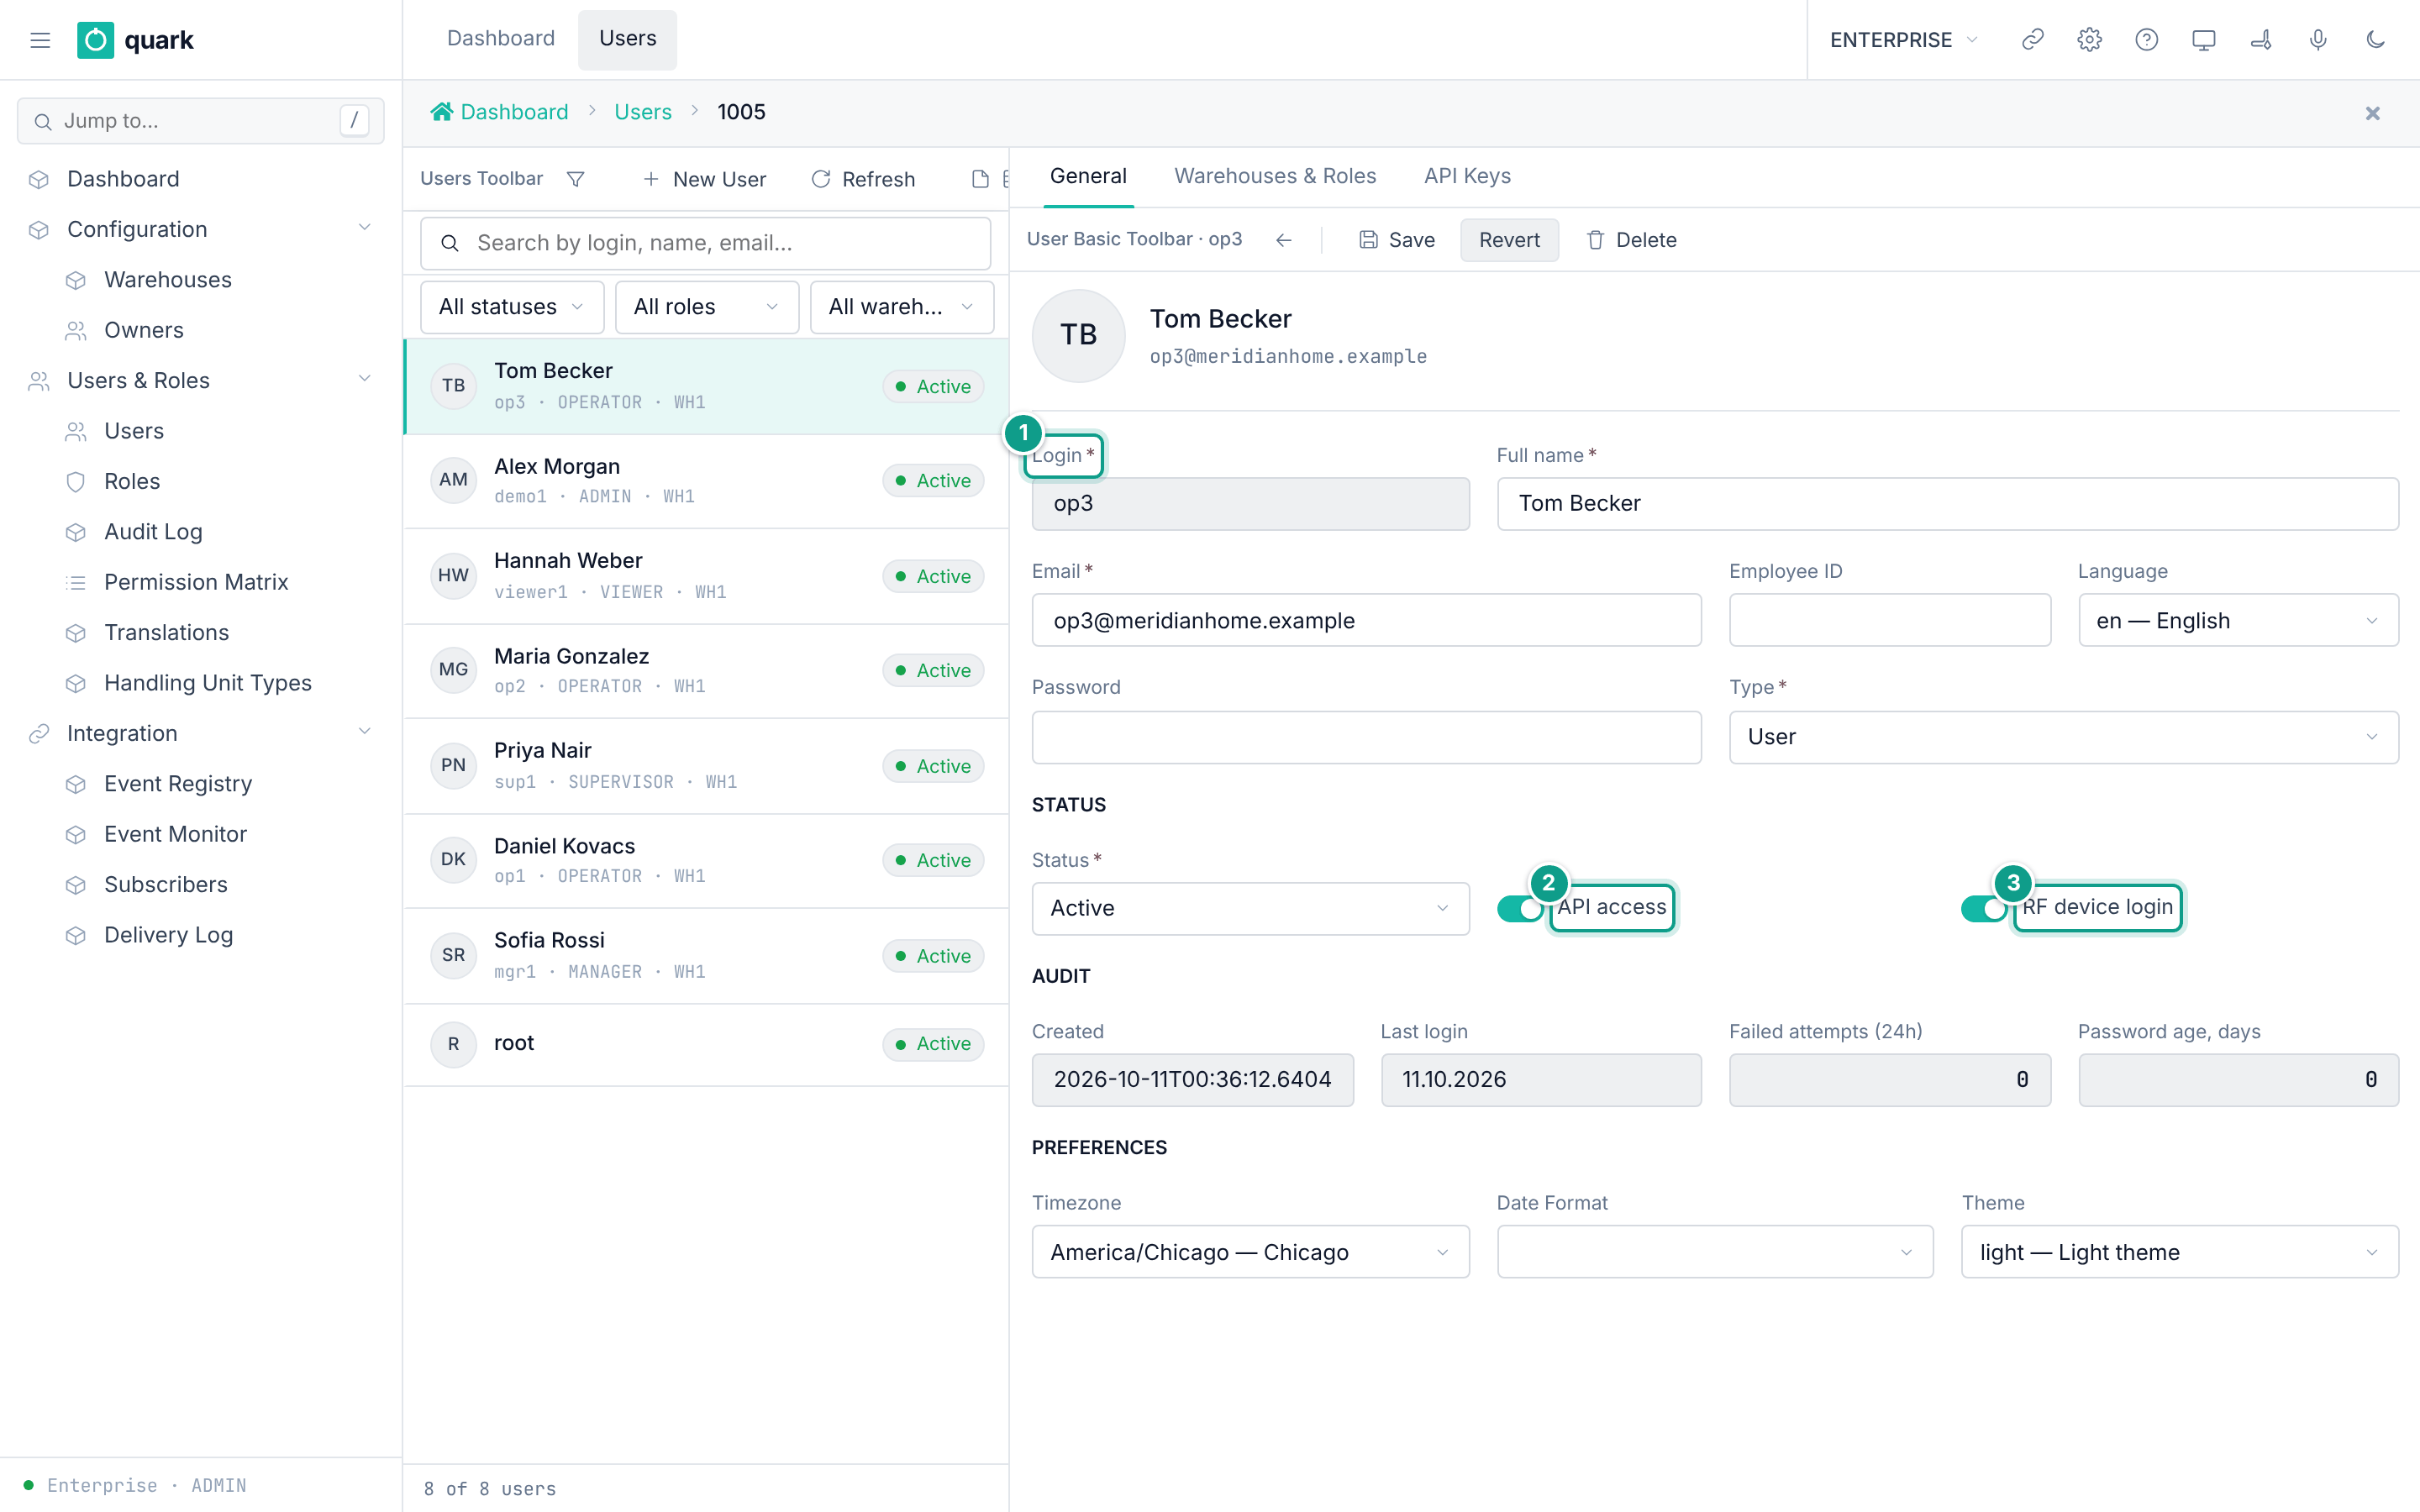Screen dimensions: 2420x1512
Task: Open Roles in the sidebar
Action: pyautogui.click(x=132, y=481)
